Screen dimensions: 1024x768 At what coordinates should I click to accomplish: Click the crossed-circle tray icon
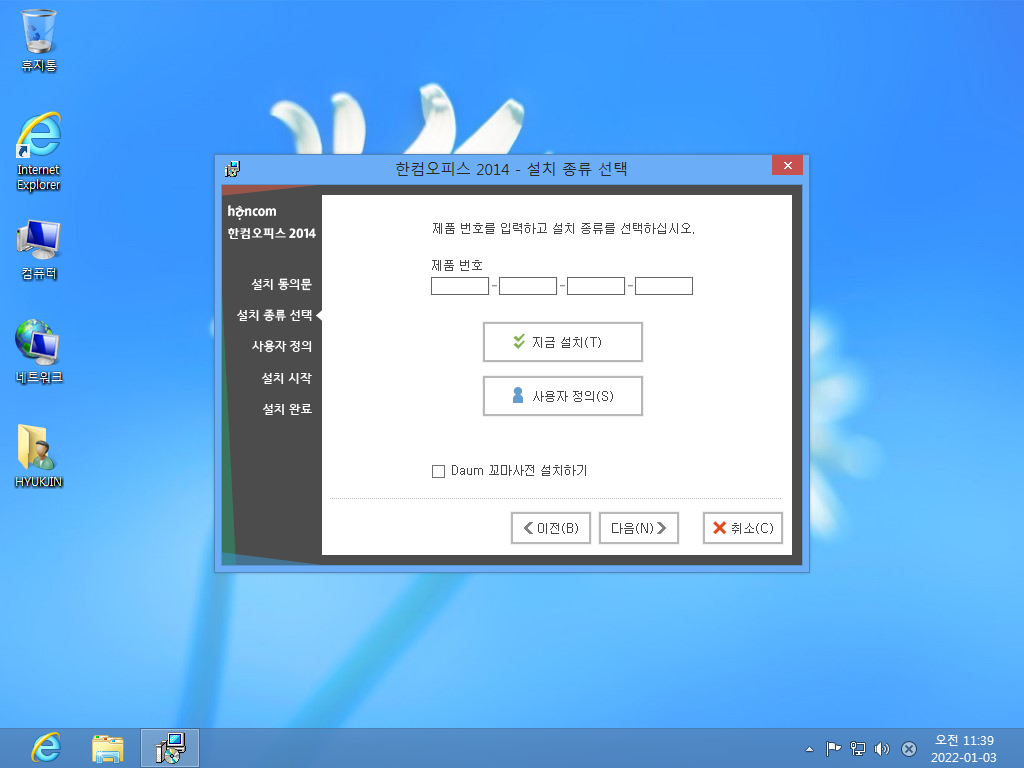(908, 749)
